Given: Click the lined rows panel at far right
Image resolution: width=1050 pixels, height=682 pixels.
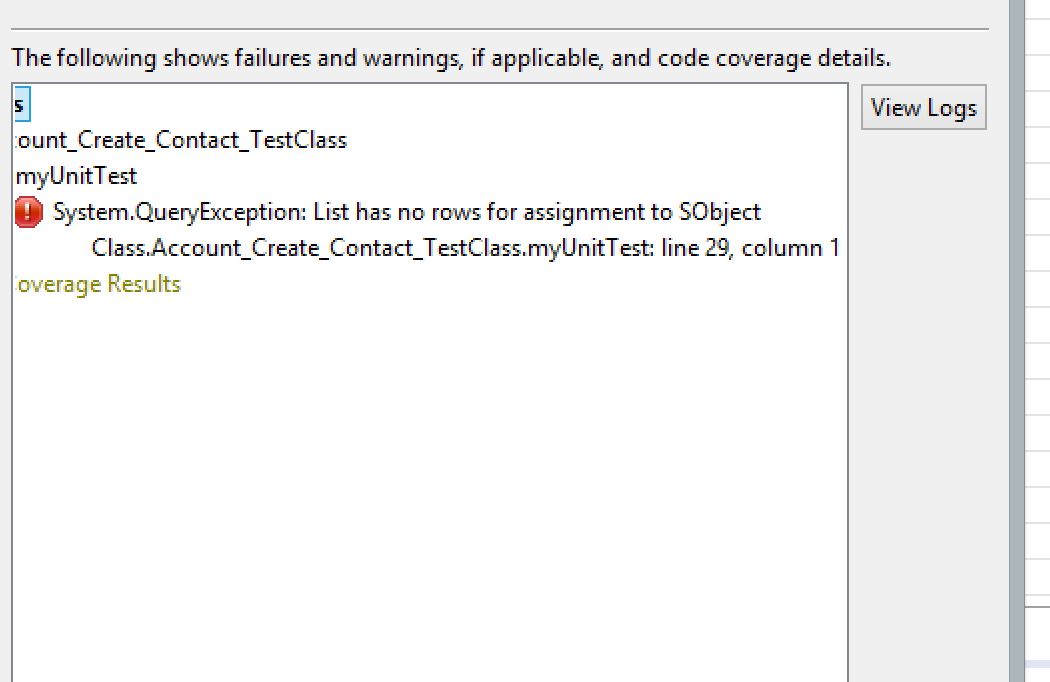Looking at the screenshot, I should pos(1038,300).
